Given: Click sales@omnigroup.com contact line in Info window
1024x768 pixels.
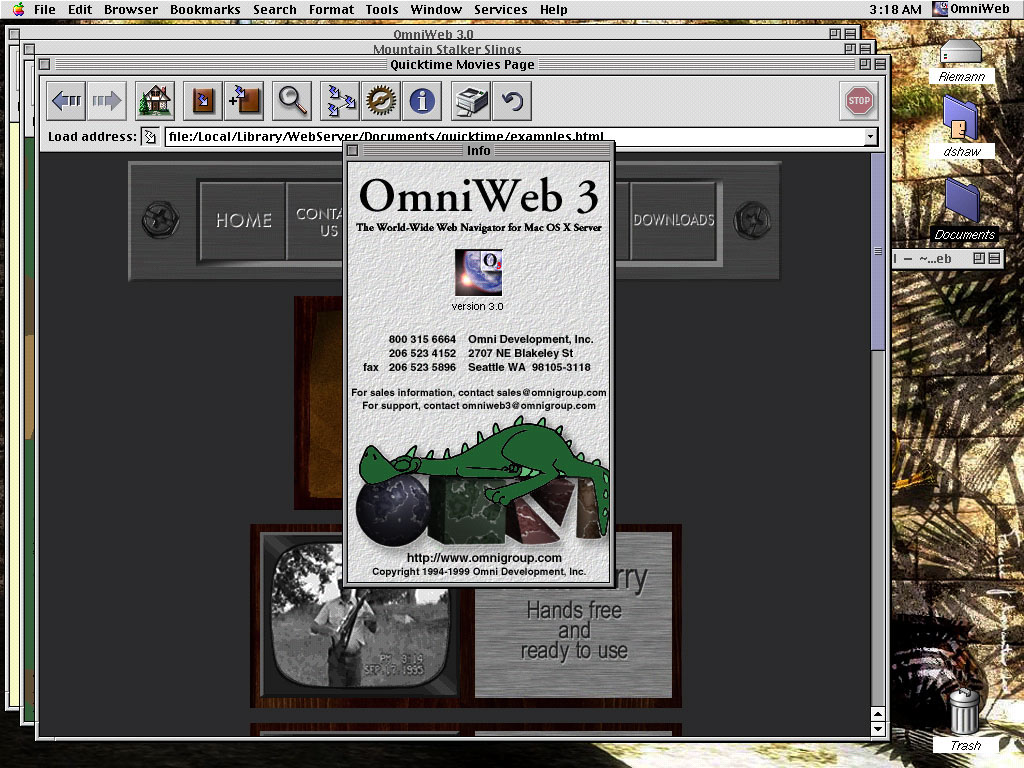Looking at the screenshot, I should tap(479, 392).
